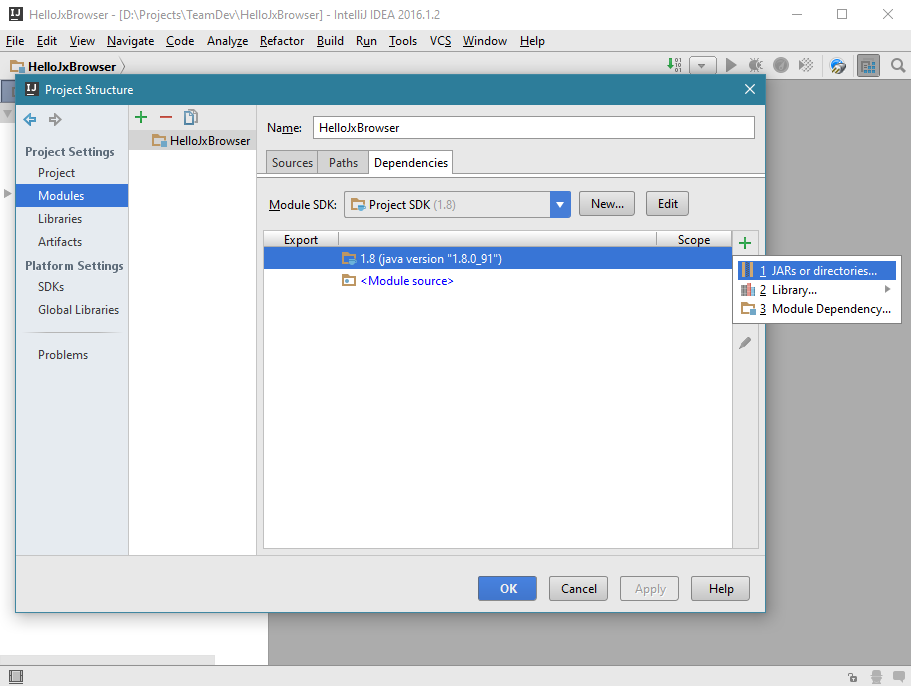
Task: Click the JRebel plug globe icon
Action: (838, 66)
